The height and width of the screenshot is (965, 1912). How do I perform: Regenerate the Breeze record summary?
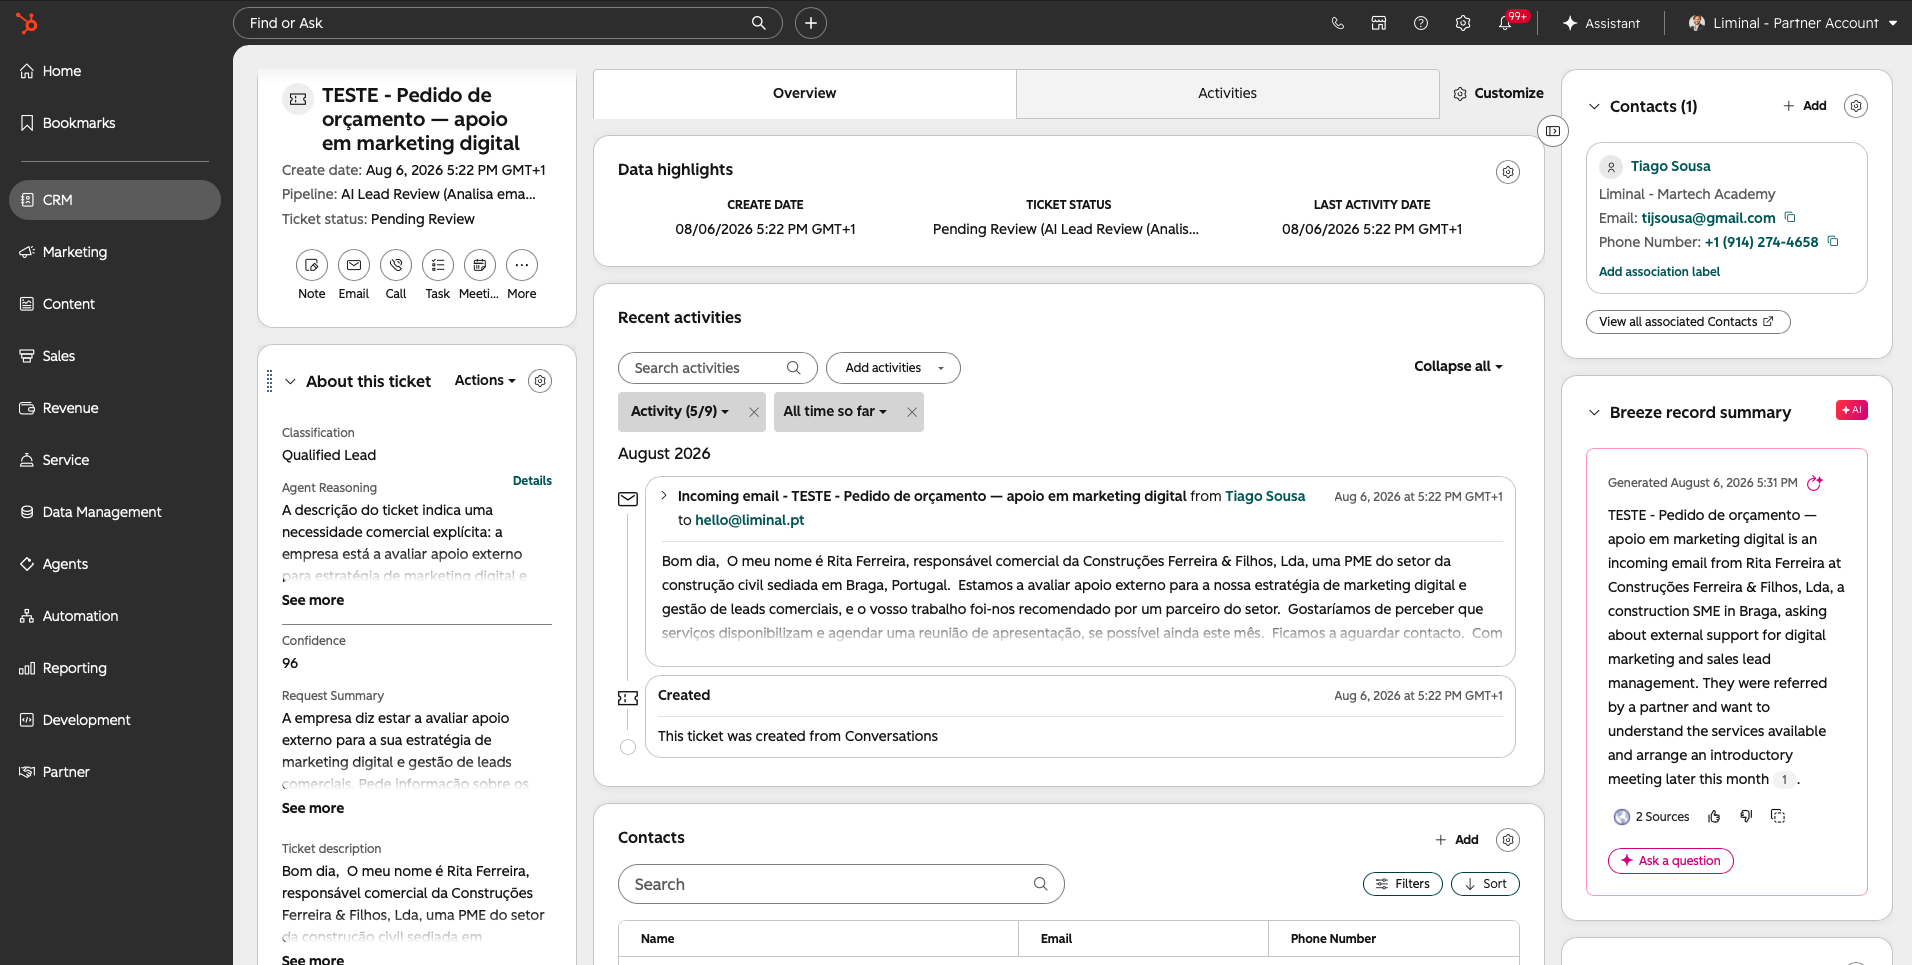pyautogui.click(x=1815, y=483)
